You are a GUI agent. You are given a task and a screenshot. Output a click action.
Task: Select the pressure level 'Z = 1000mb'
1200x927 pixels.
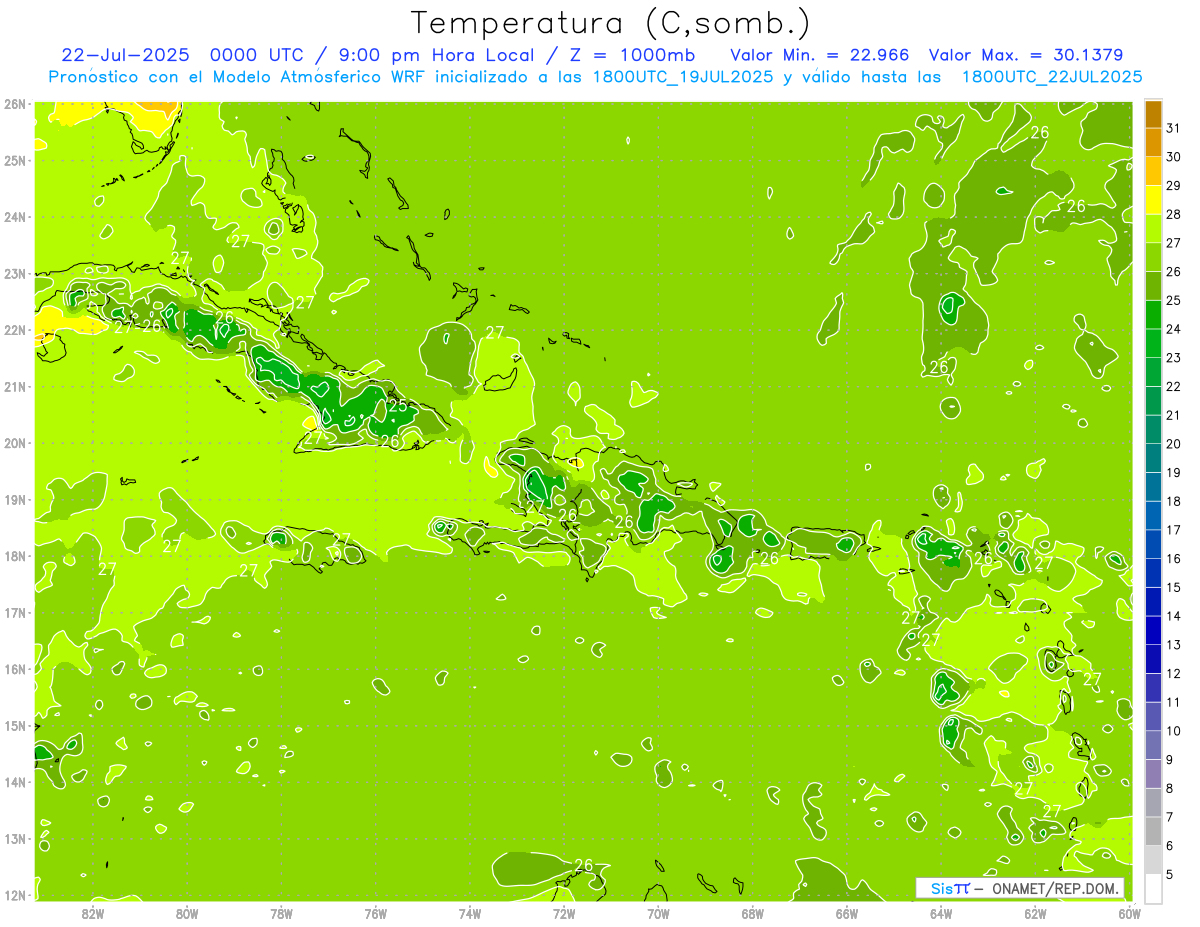tap(631, 54)
